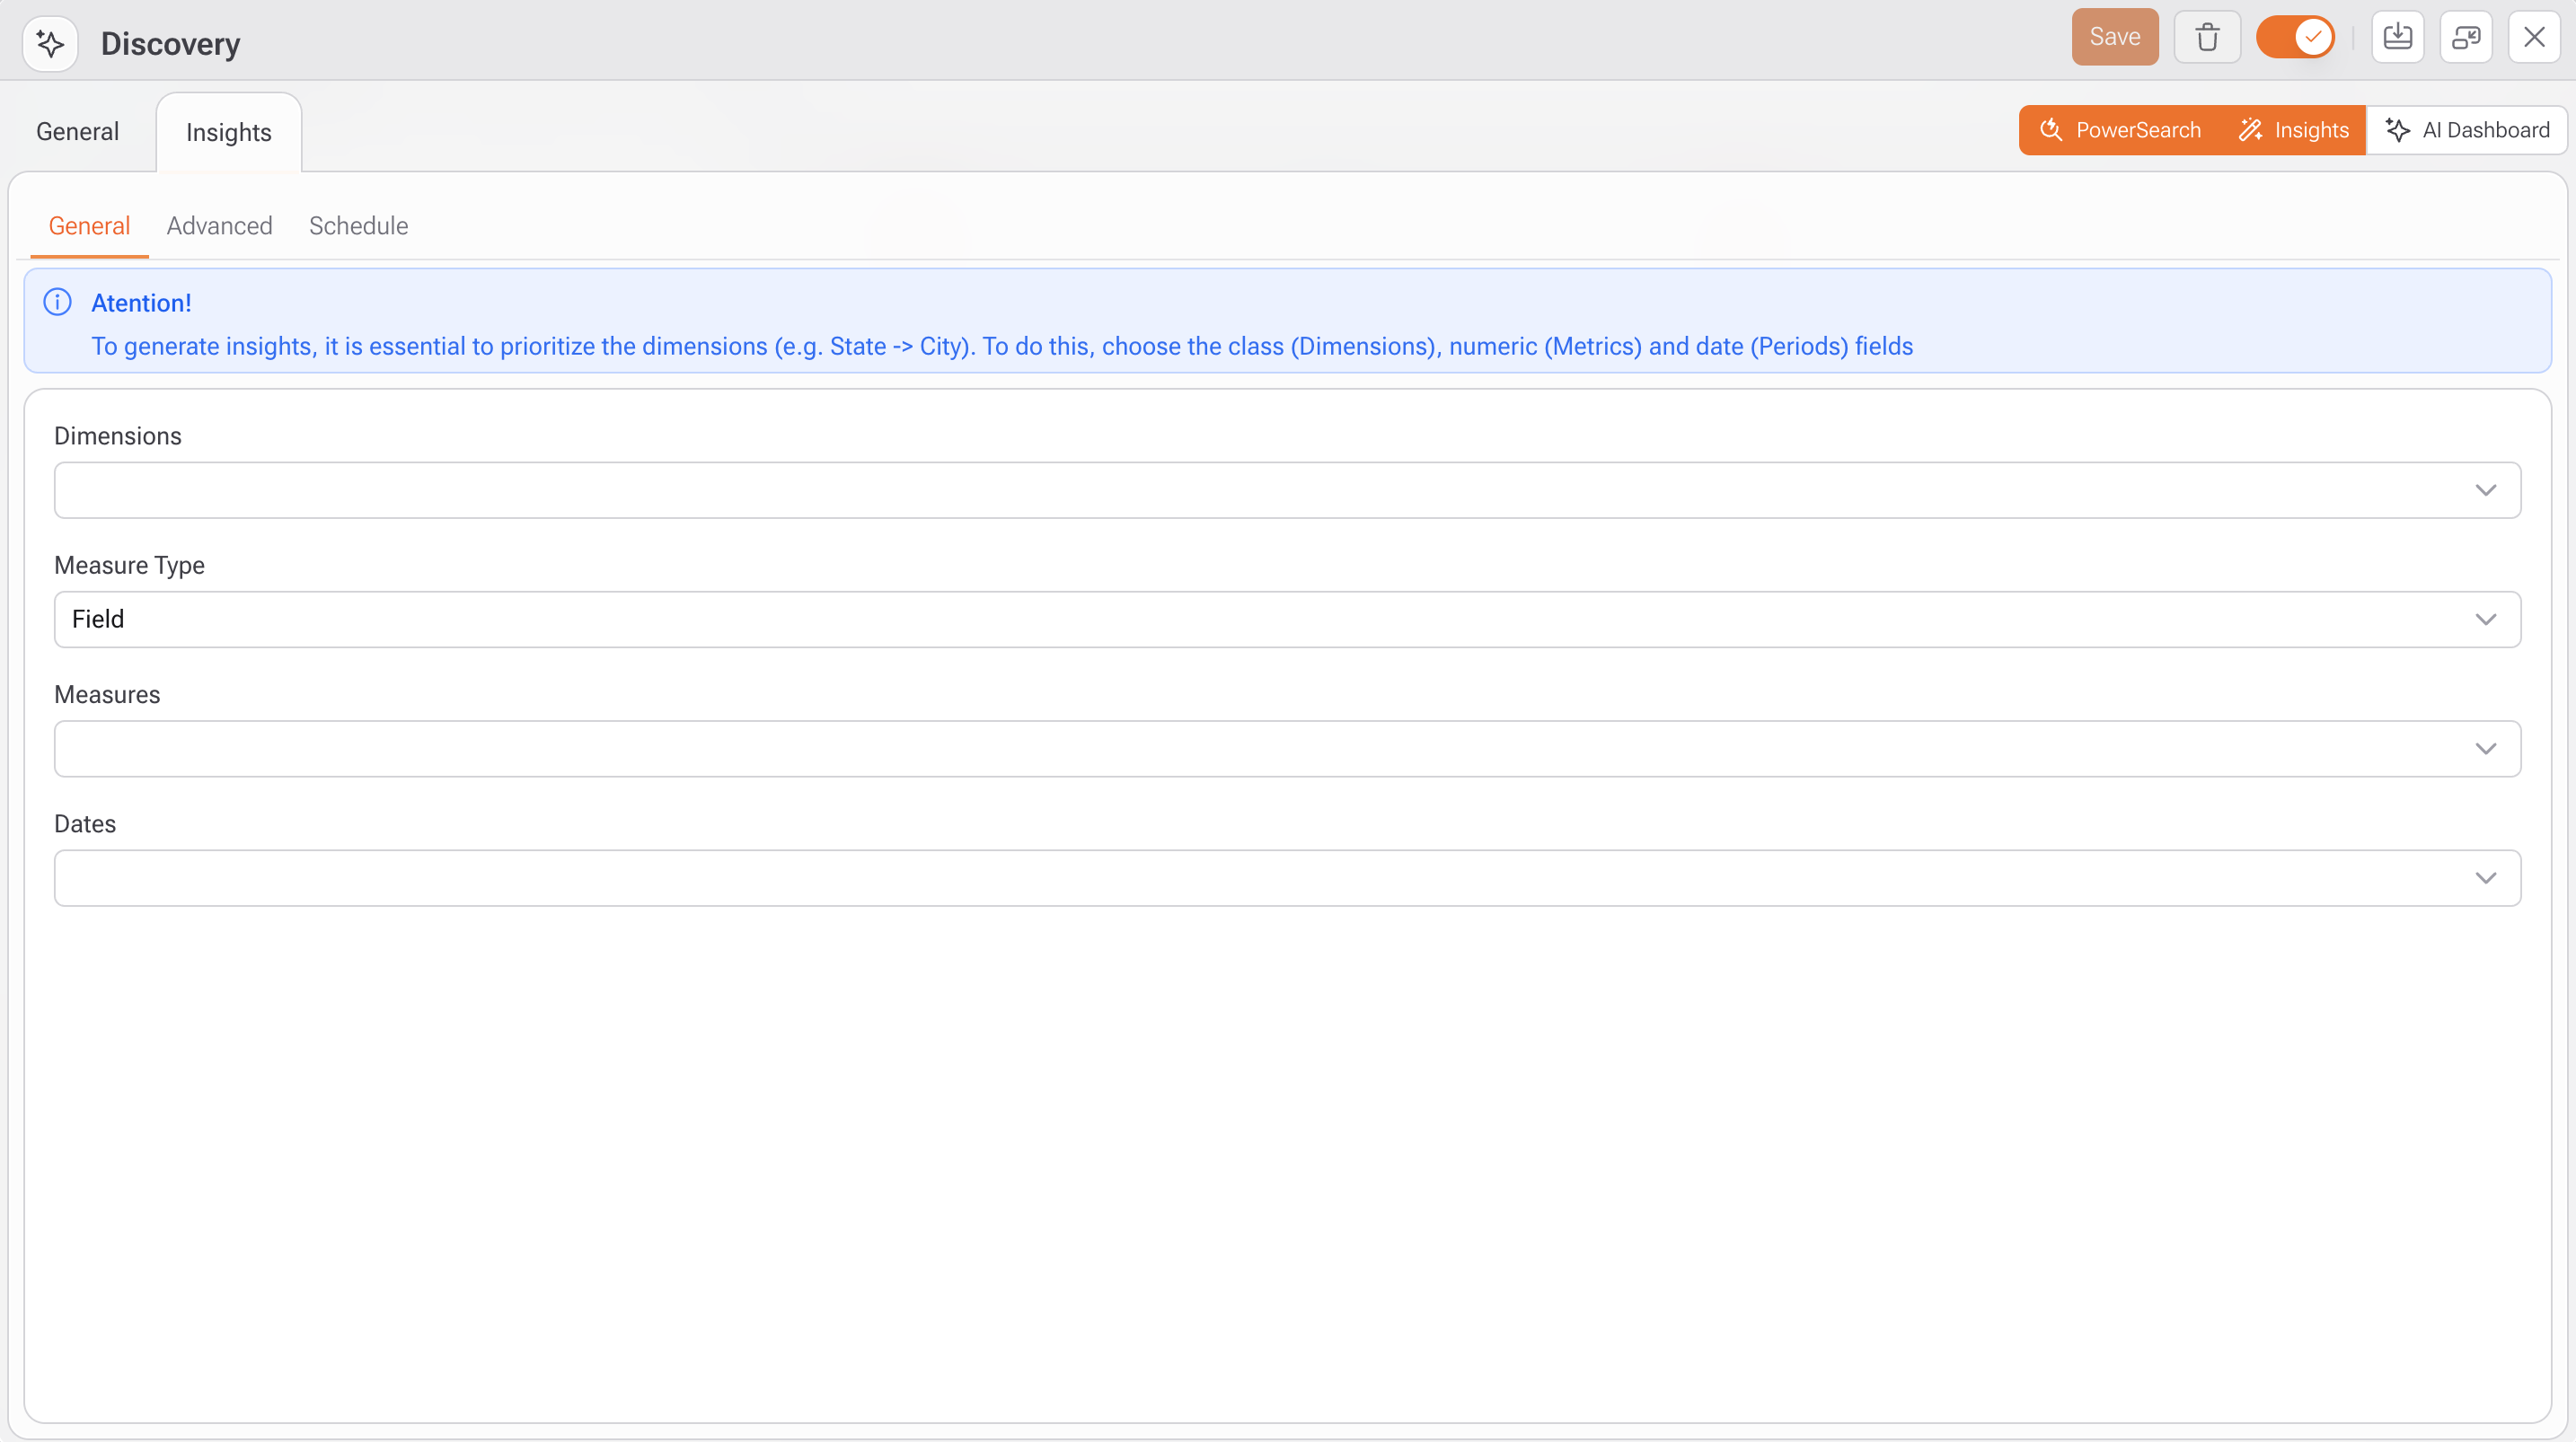Click the trash delete icon
Image resolution: width=2576 pixels, height=1442 pixels.
[2207, 37]
